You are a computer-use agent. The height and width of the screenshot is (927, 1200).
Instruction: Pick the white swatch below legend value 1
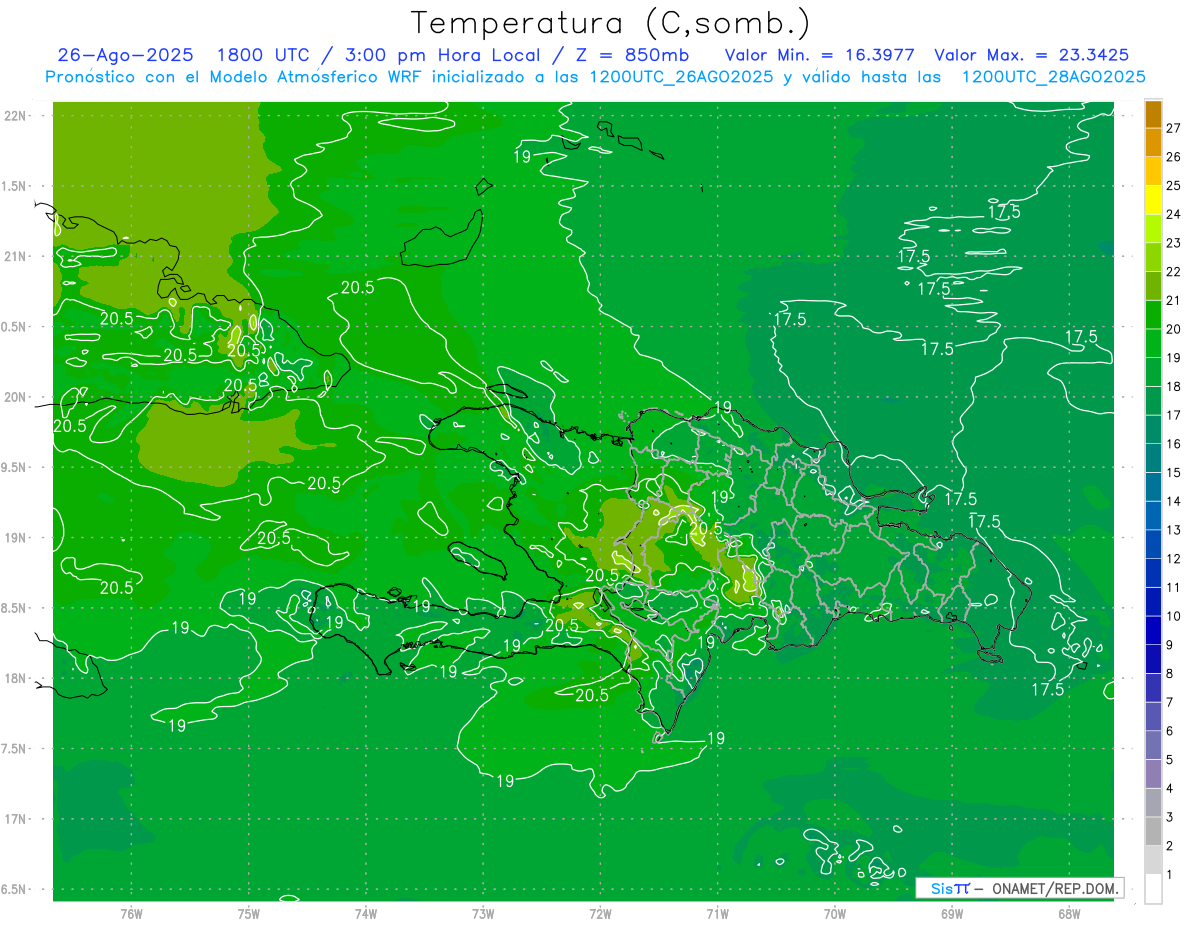(x=1153, y=889)
